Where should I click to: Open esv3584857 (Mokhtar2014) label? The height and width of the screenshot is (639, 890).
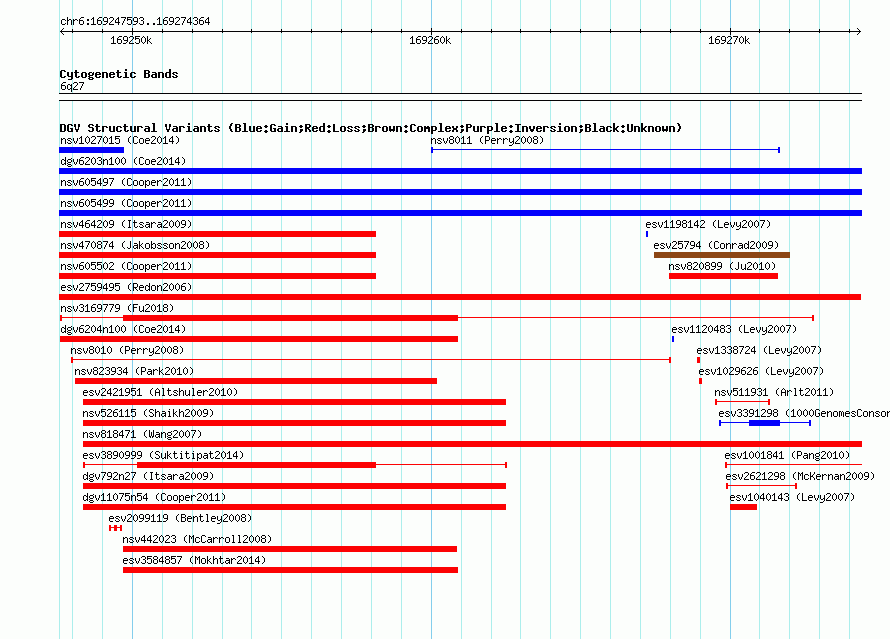click(194, 560)
